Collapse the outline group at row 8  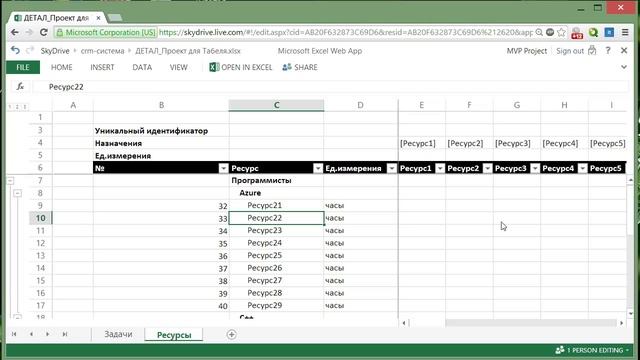(17, 193)
